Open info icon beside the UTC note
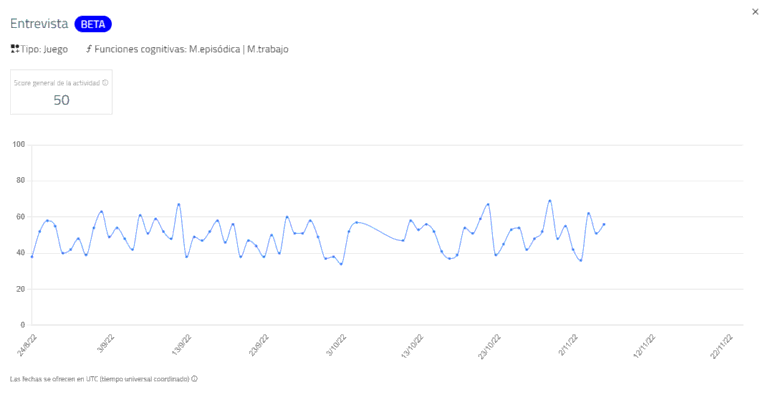This screenshot has width=768, height=400. [x=194, y=379]
